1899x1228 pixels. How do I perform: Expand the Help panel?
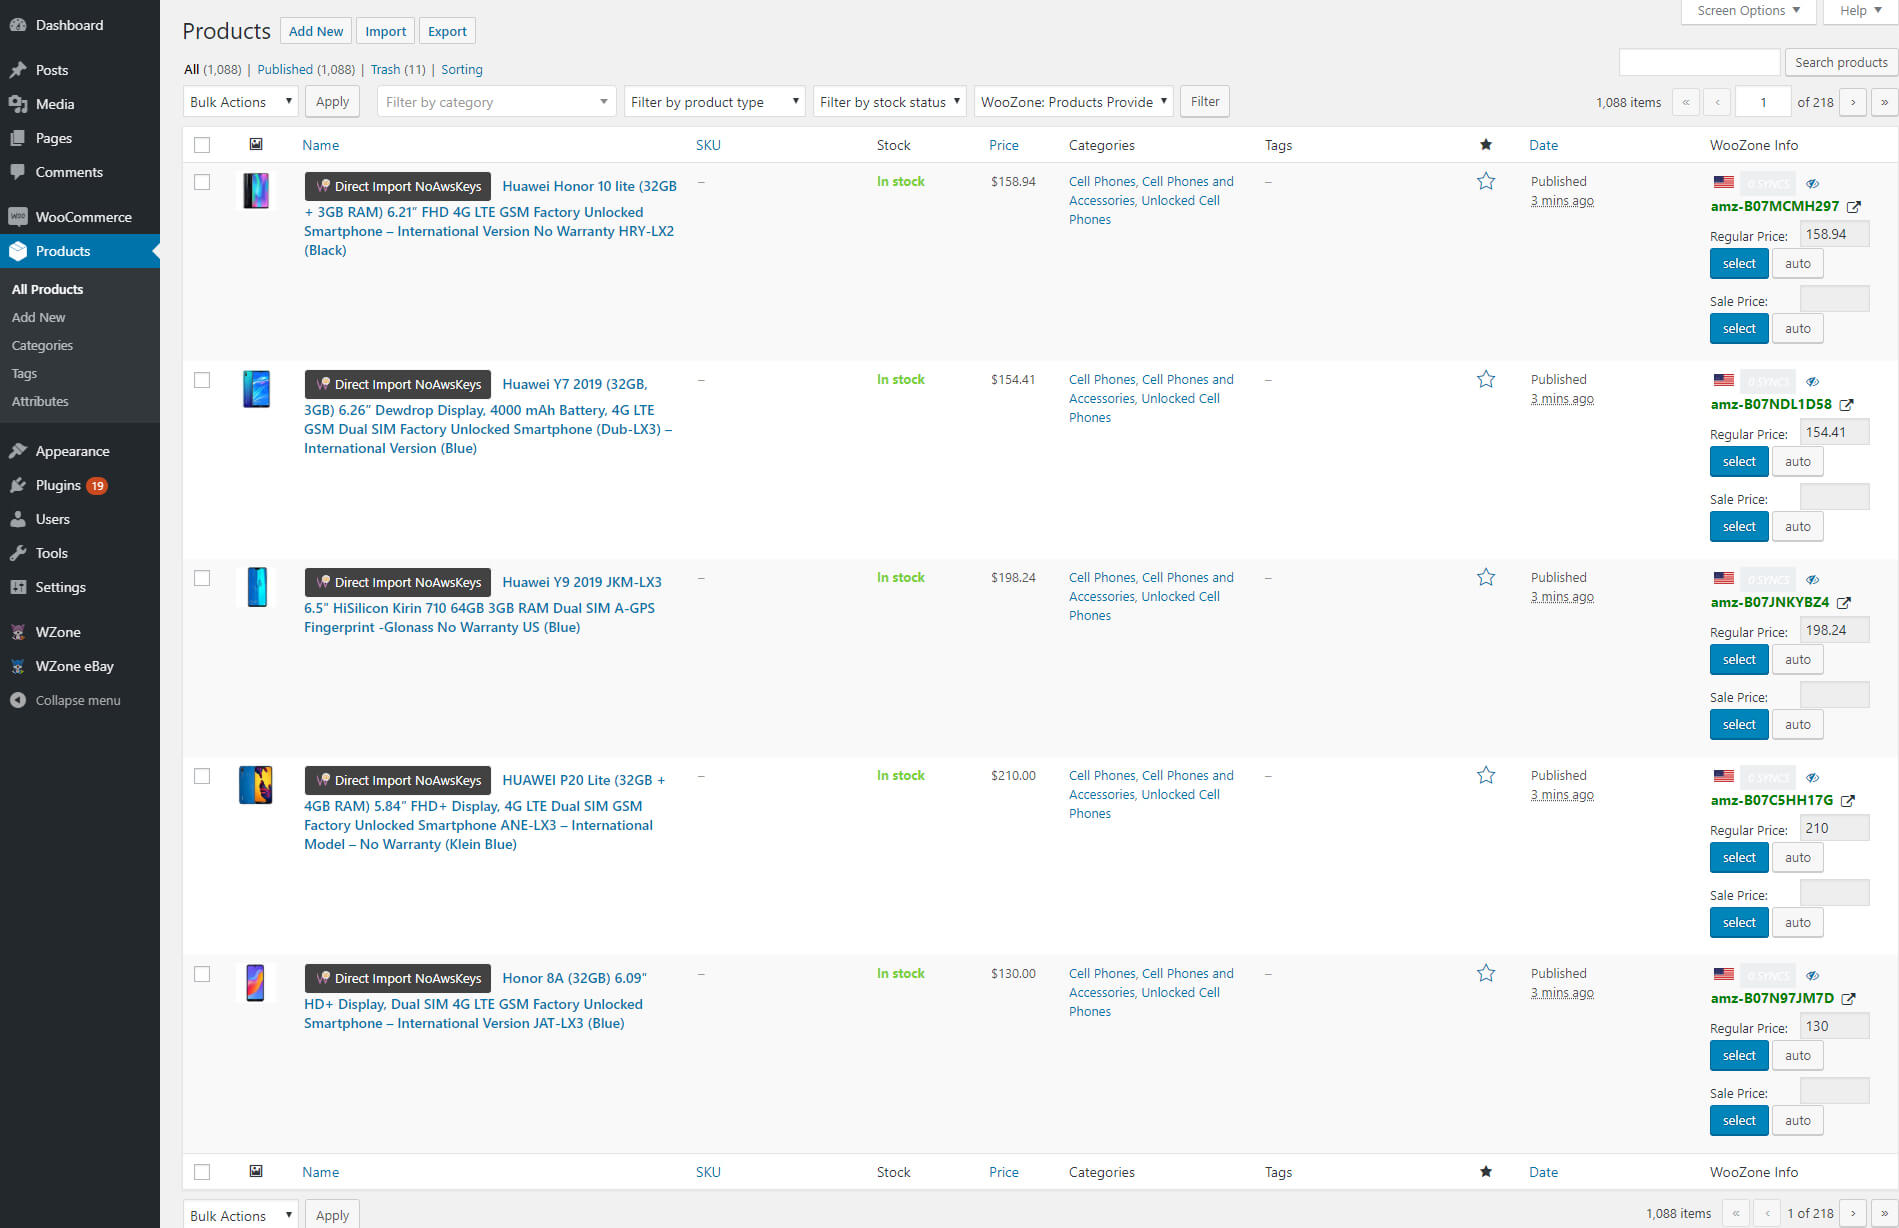1859,11
